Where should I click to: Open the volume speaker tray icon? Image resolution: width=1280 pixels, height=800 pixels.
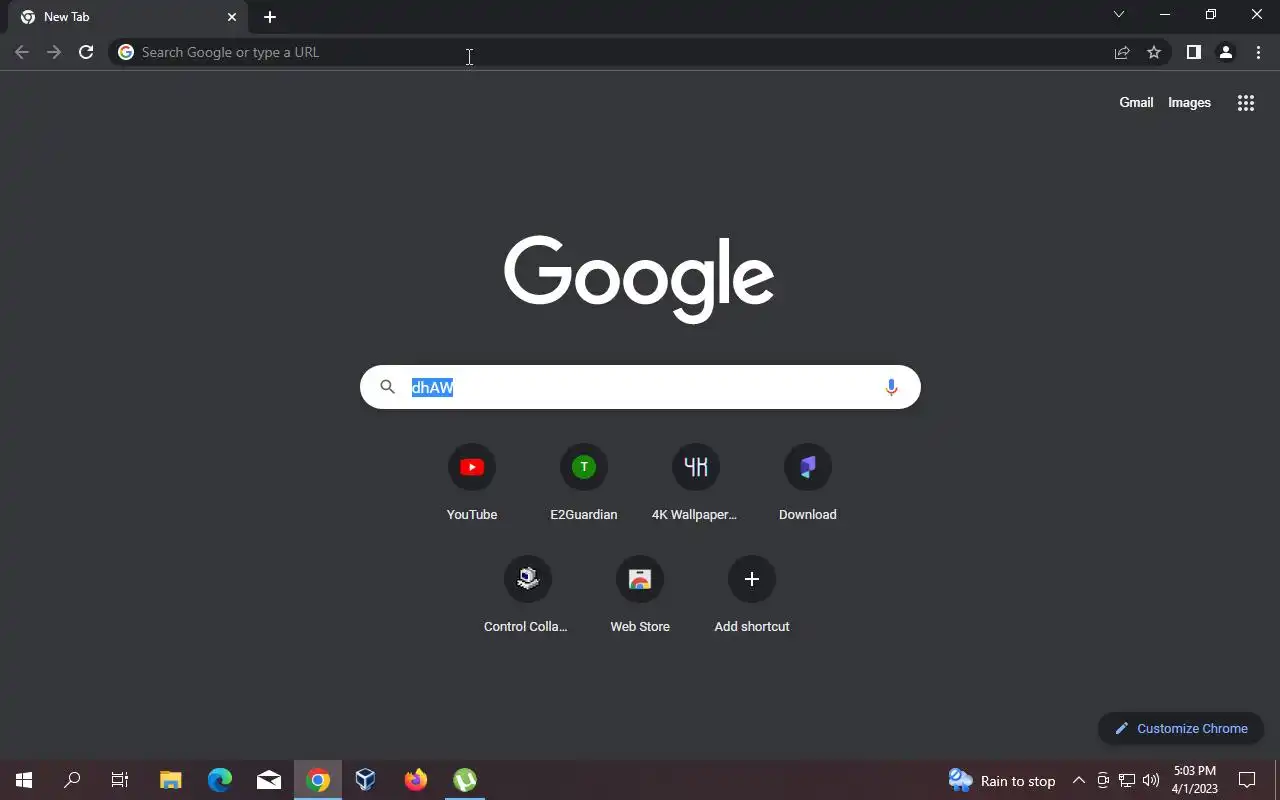1151,780
